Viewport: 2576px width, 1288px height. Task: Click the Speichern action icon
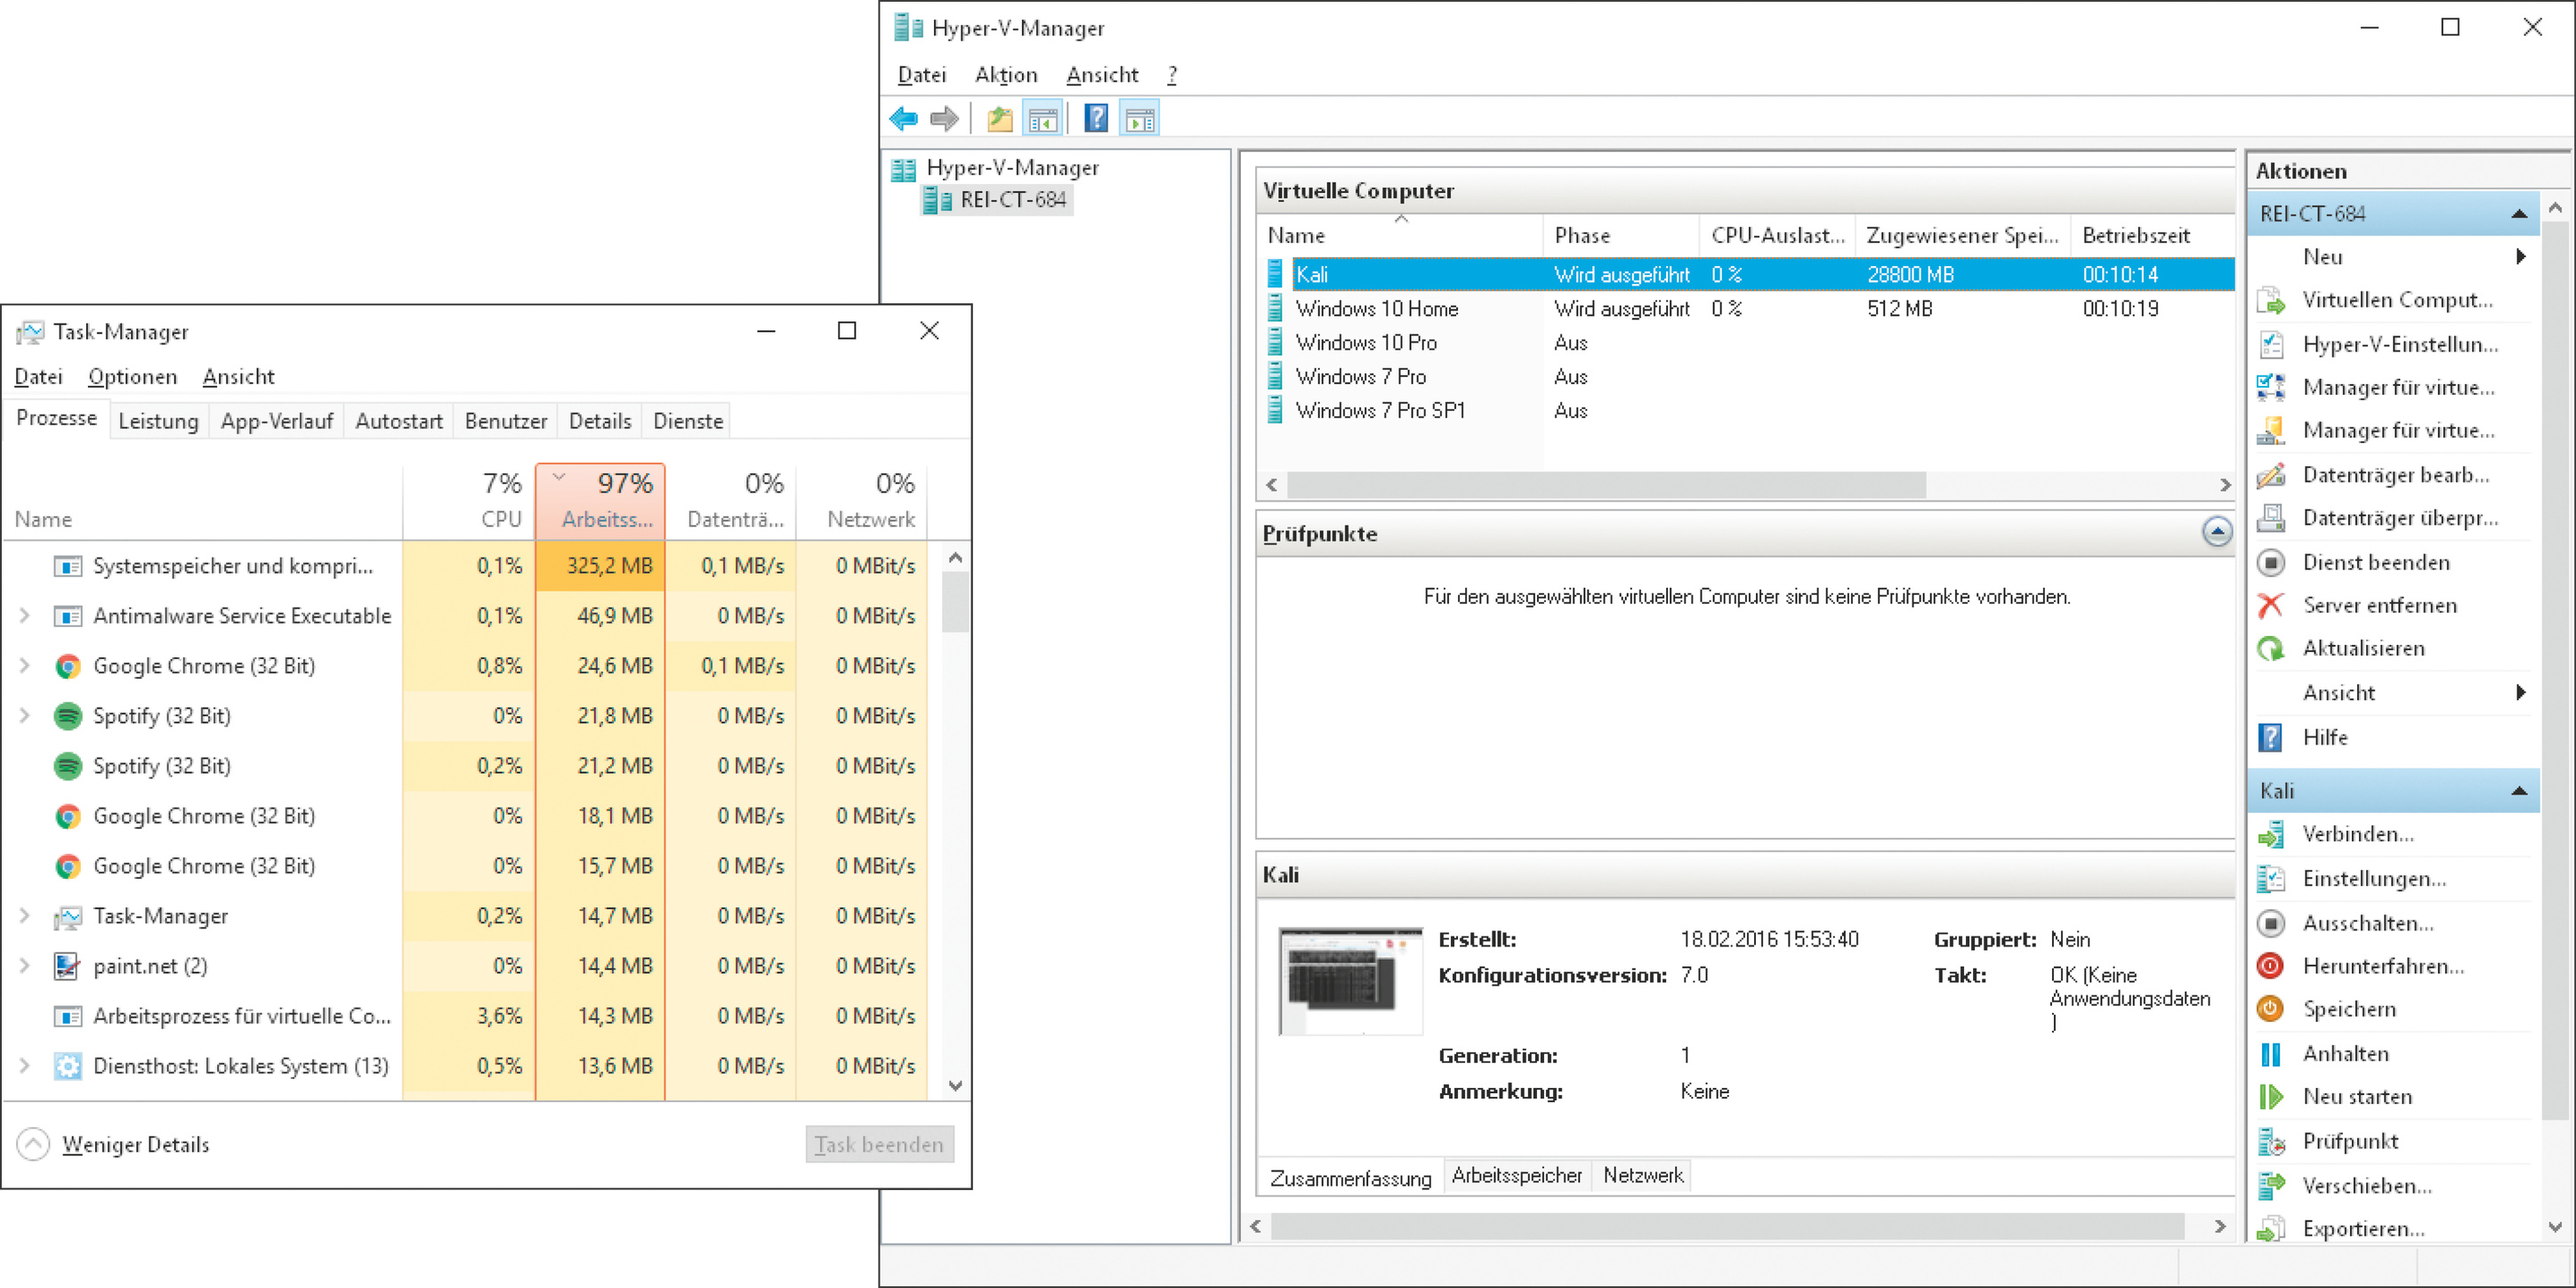coord(2270,1009)
